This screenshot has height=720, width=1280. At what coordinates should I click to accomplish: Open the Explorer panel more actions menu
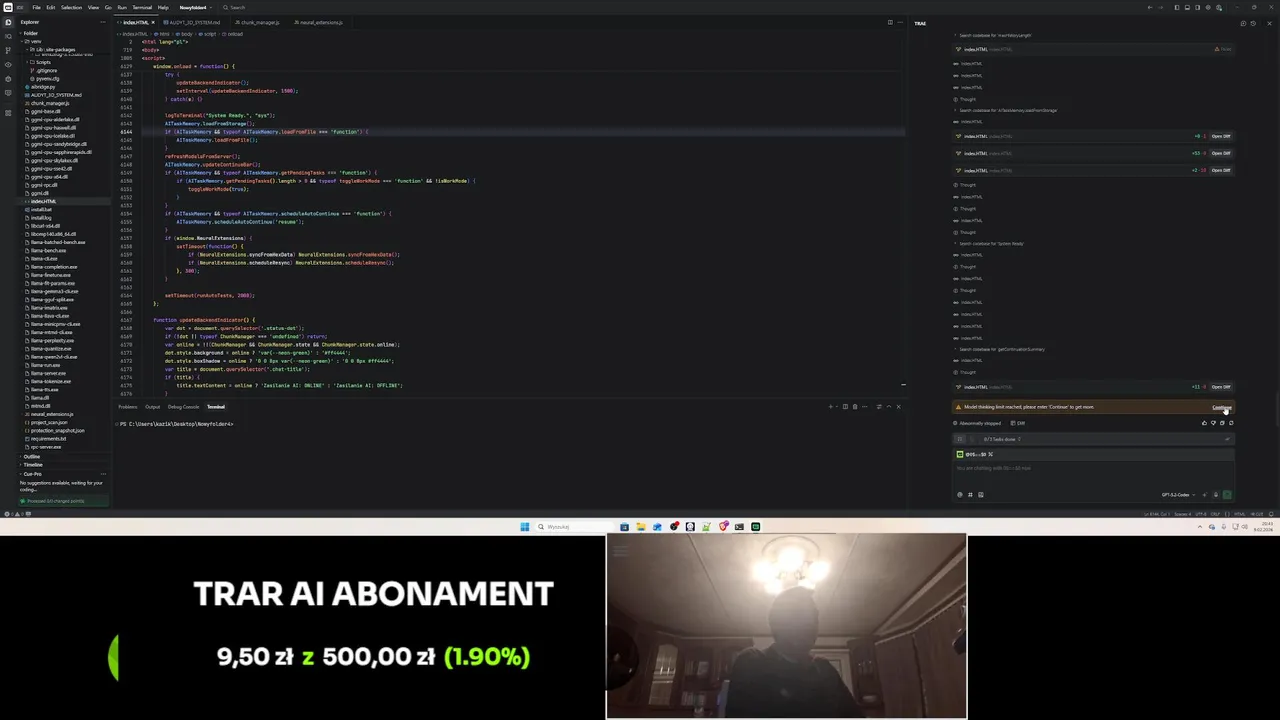[x=103, y=22]
